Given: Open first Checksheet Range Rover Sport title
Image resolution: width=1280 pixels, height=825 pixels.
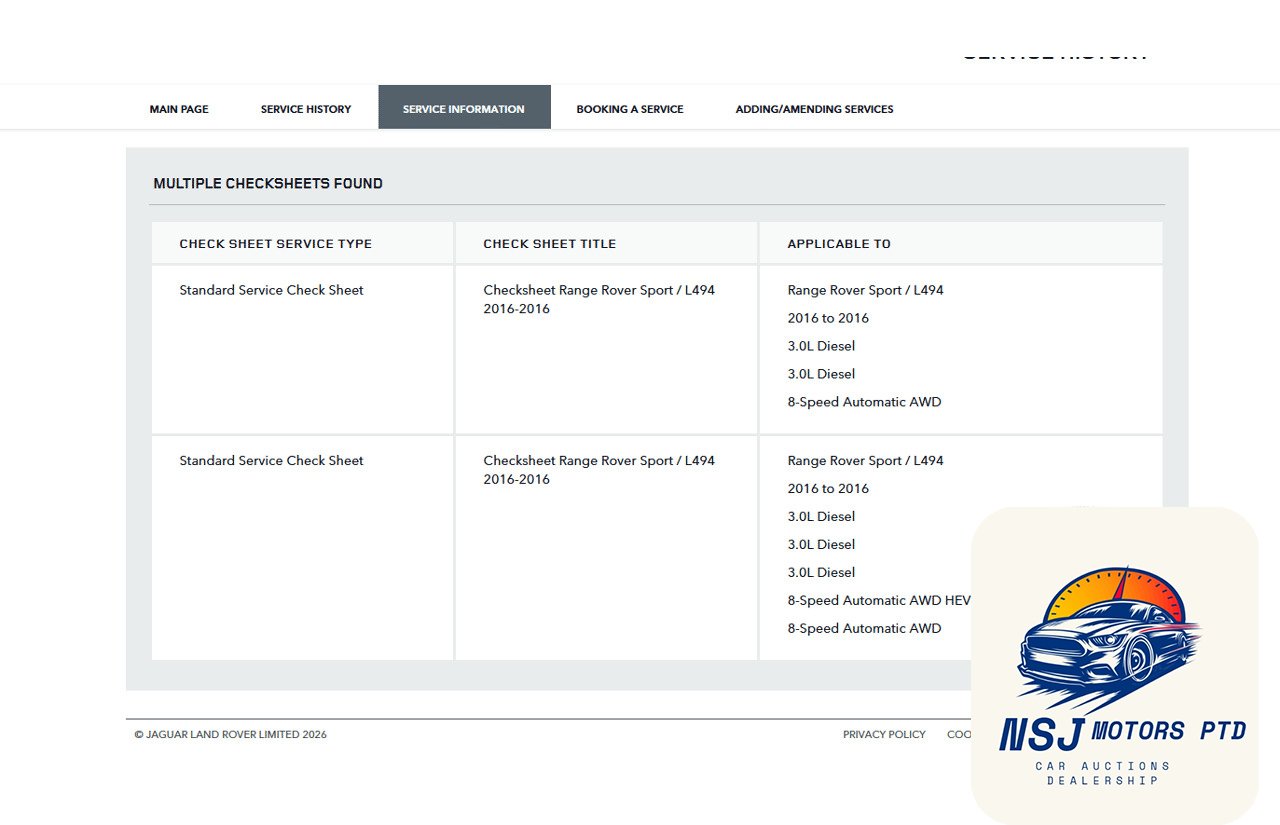Looking at the screenshot, I should (x=599, y=299).
